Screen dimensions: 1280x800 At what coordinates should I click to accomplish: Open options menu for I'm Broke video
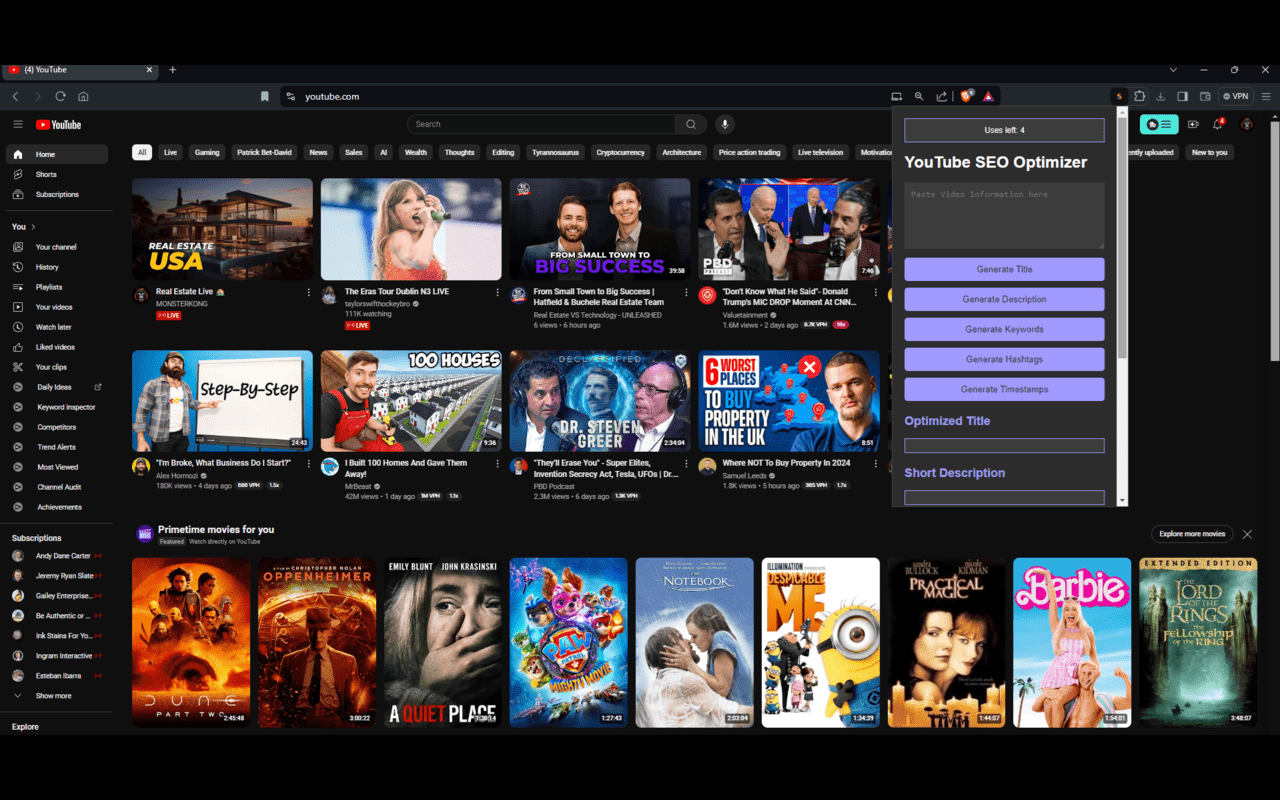coord(309,464)
